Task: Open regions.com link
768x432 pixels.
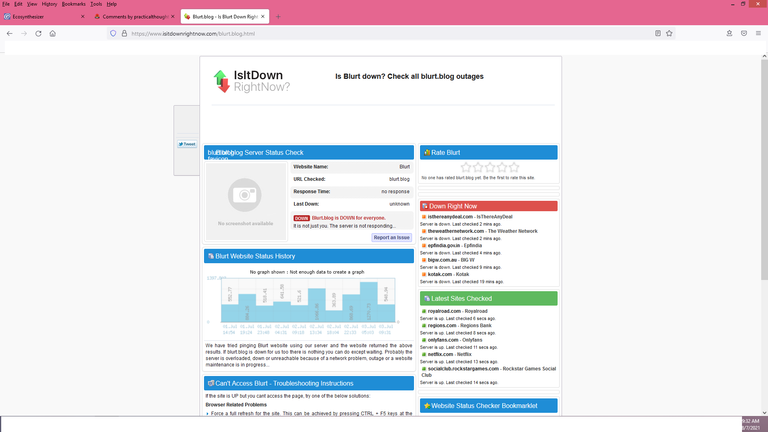Action: 442,325
